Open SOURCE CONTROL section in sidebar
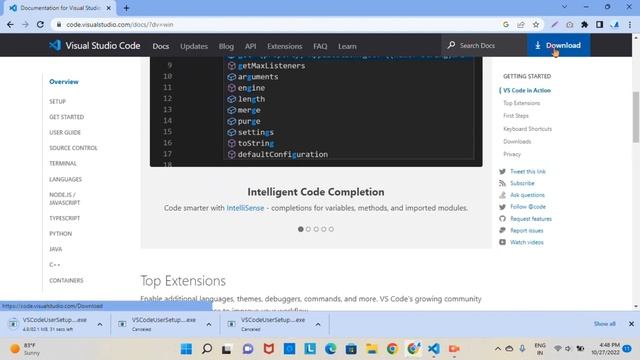The height and width of the screenshot is (360, 640). [x=73, y=148]
